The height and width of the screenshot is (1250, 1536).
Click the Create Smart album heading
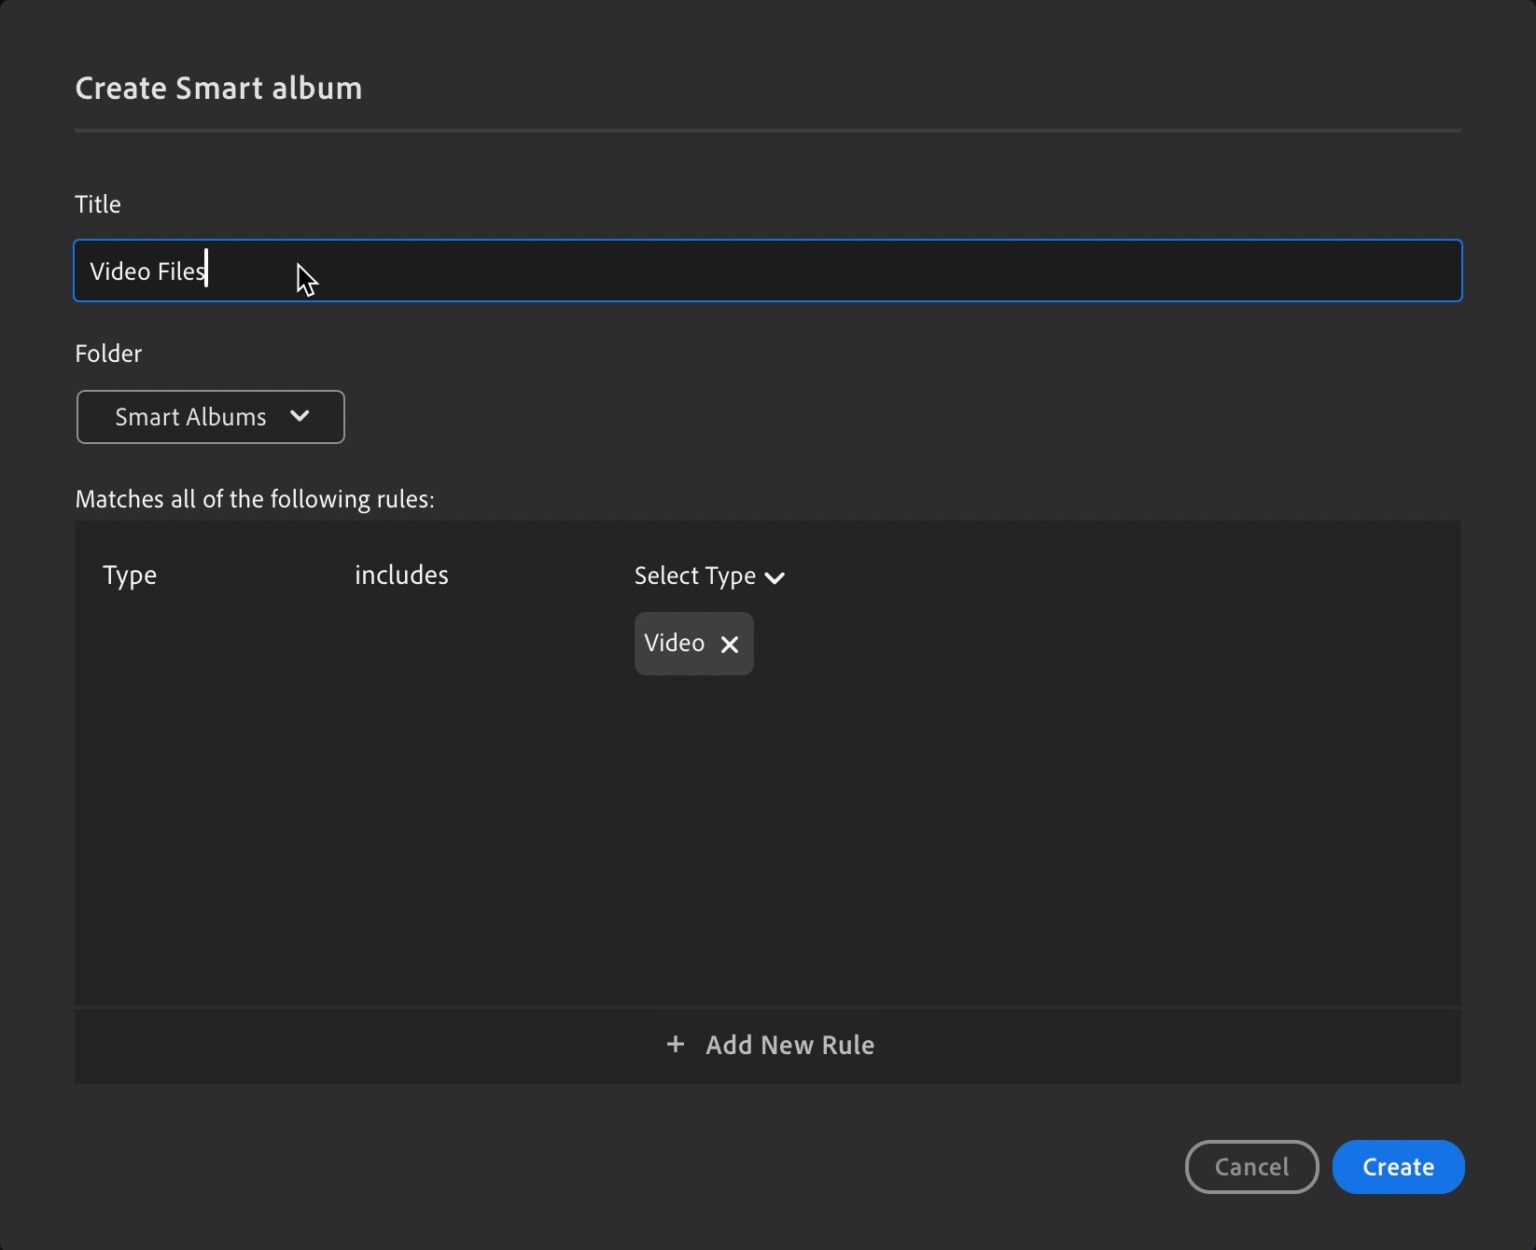pos(218,88)
